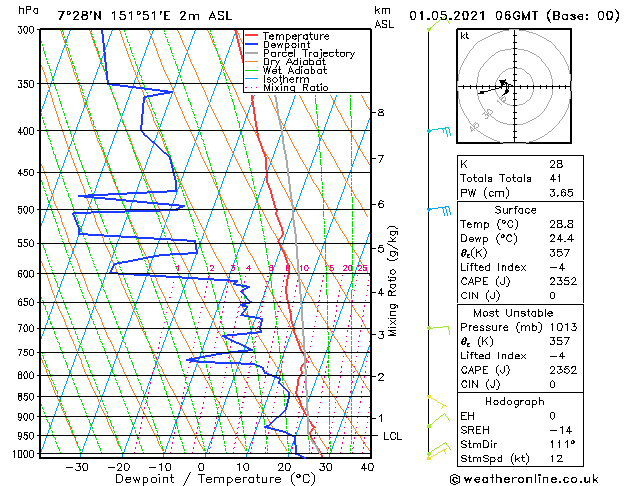This screenshot has height=486, width=629.
Task: Click the hodograph circular plot
Action: 514,86
